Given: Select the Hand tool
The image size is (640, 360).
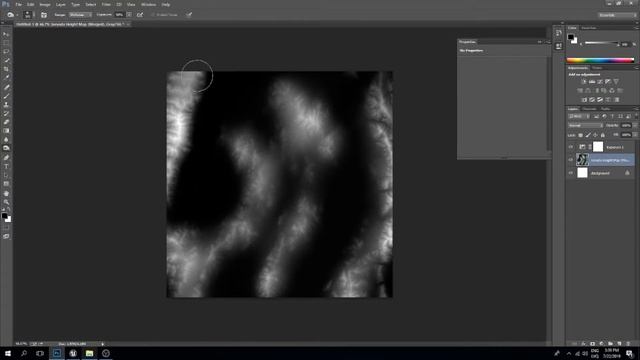Looking at the screenshot, I should [x=6, y=193].
